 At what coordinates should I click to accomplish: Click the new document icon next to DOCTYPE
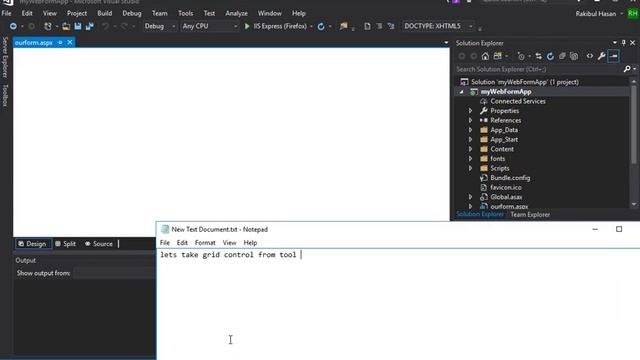pyautogui.click(x=367, y=26)
